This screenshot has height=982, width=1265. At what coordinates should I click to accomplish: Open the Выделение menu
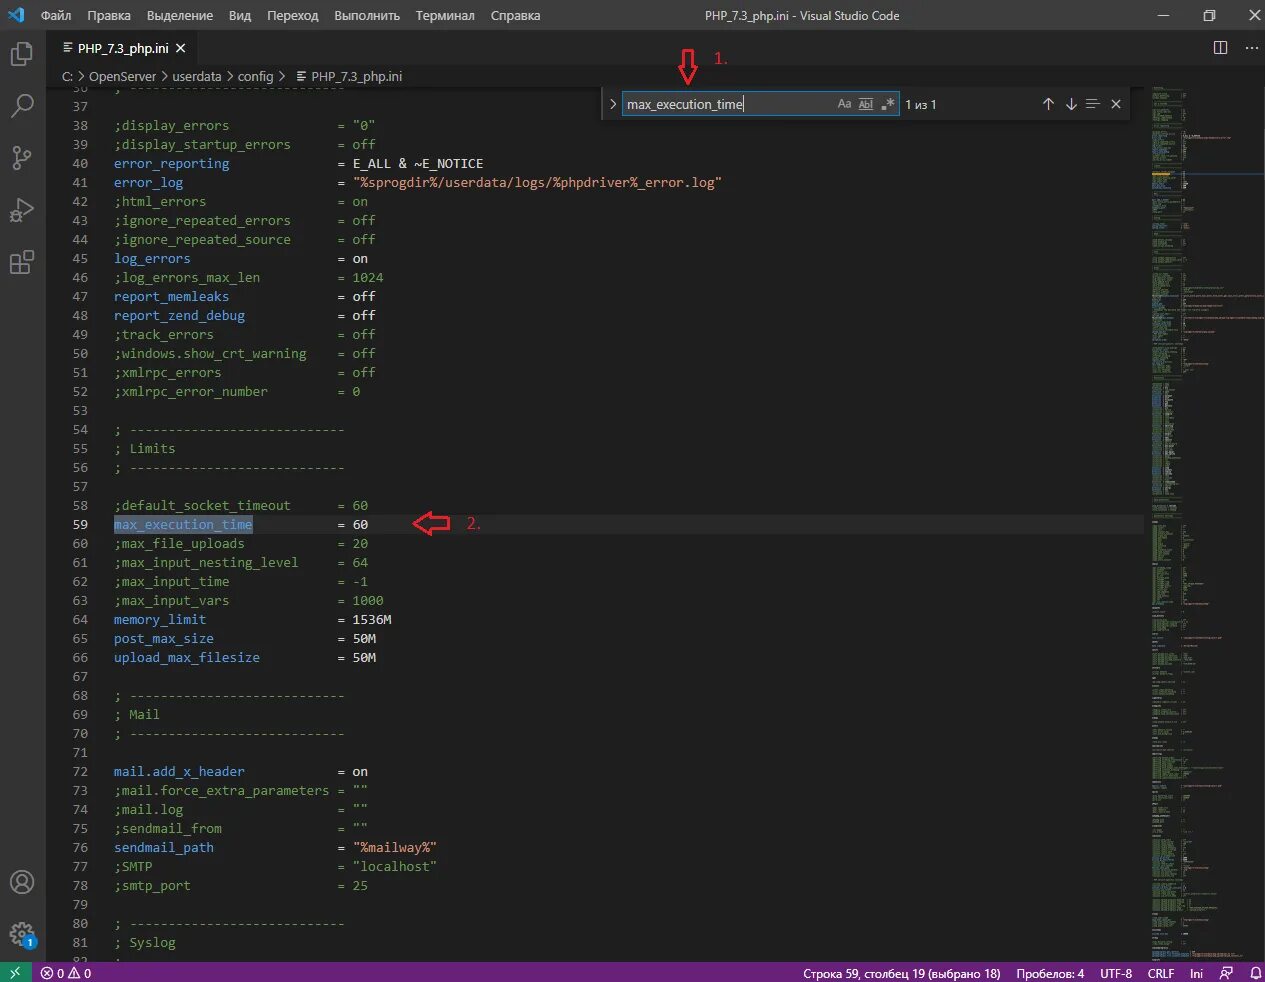pyautogui.click(x=180, y=15)
